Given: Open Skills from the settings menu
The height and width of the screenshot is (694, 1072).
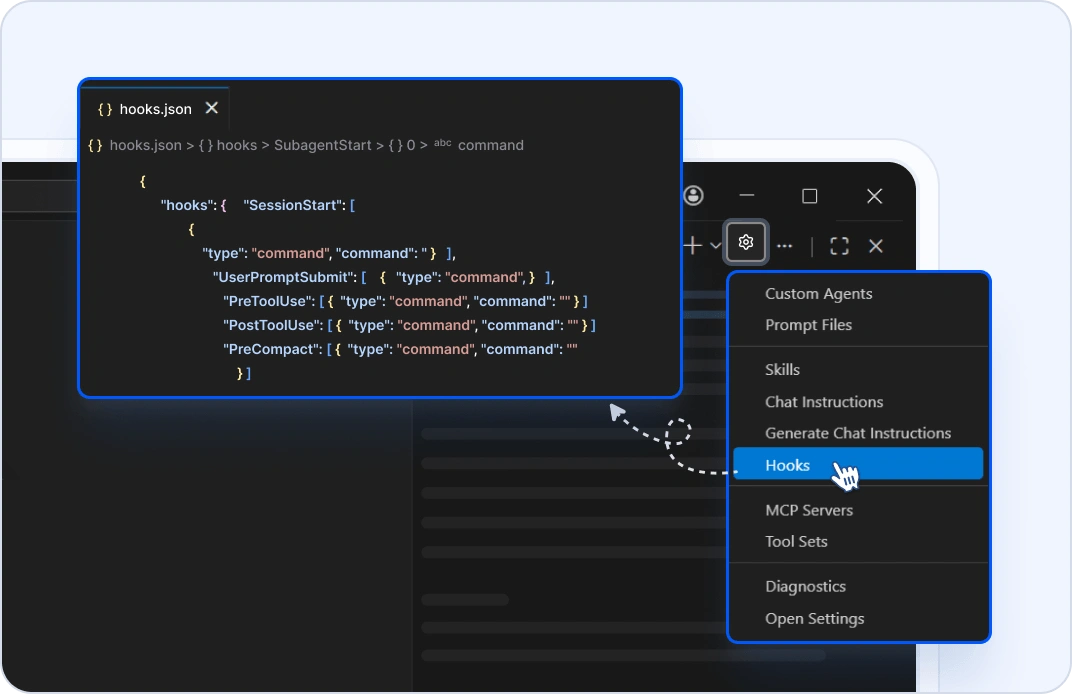Looking at the screenshot, I should (782, 370).
